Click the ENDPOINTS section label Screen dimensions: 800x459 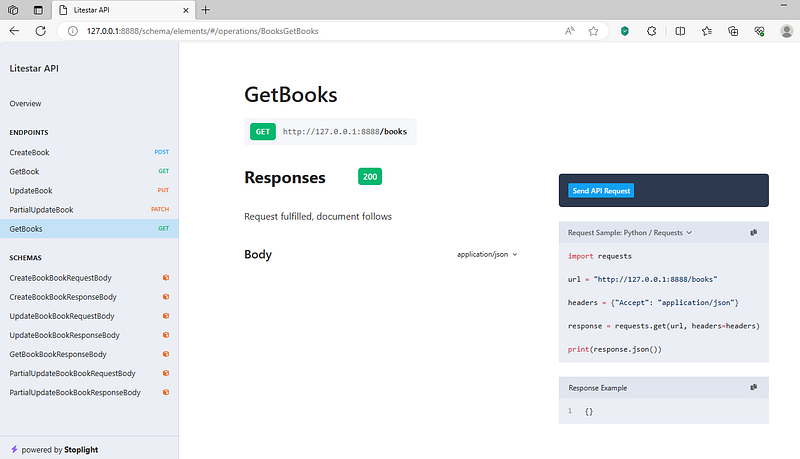[29, 133]
